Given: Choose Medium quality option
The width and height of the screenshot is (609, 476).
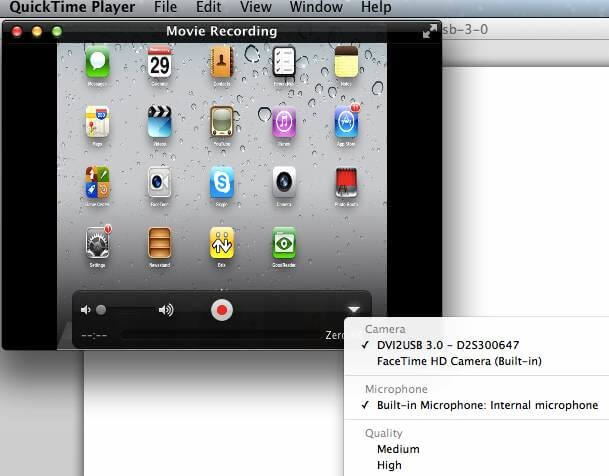Looking at the screenshot, I should 398,449.
